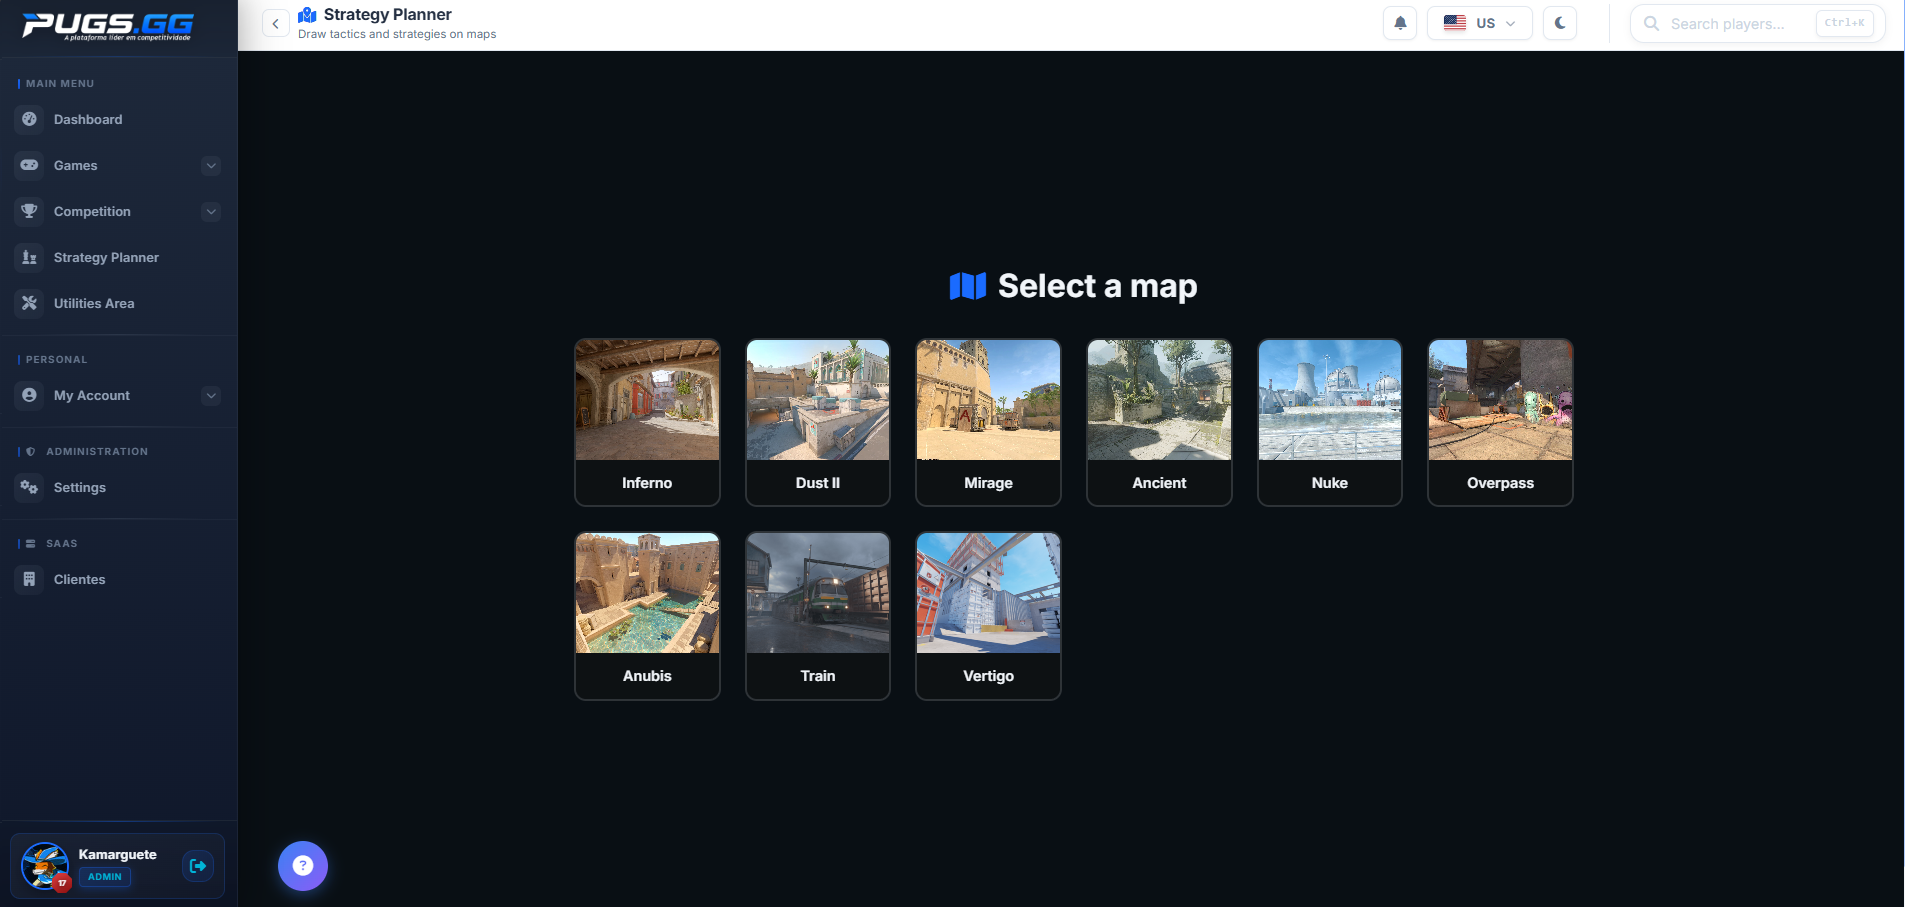Choose the Dust II map
This screenshot has width=1905, height=907.
tap(817, 422)
